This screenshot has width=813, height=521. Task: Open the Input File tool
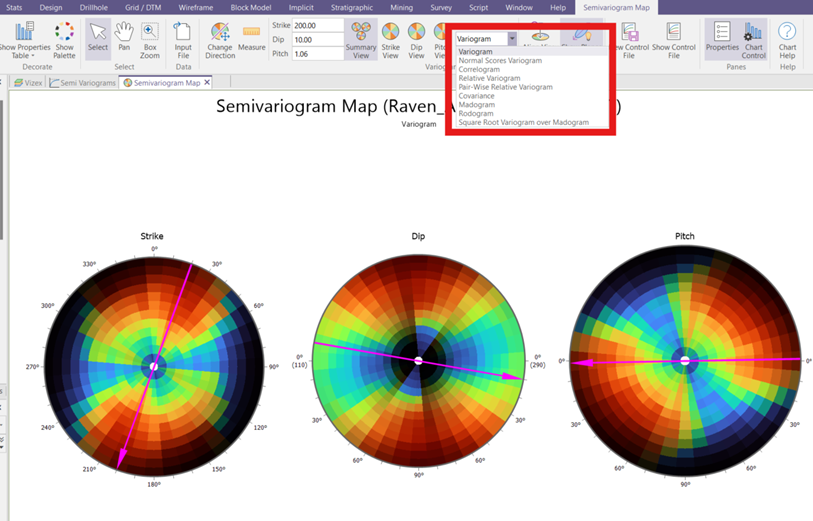pyautogui.click(x=183, y=38)
